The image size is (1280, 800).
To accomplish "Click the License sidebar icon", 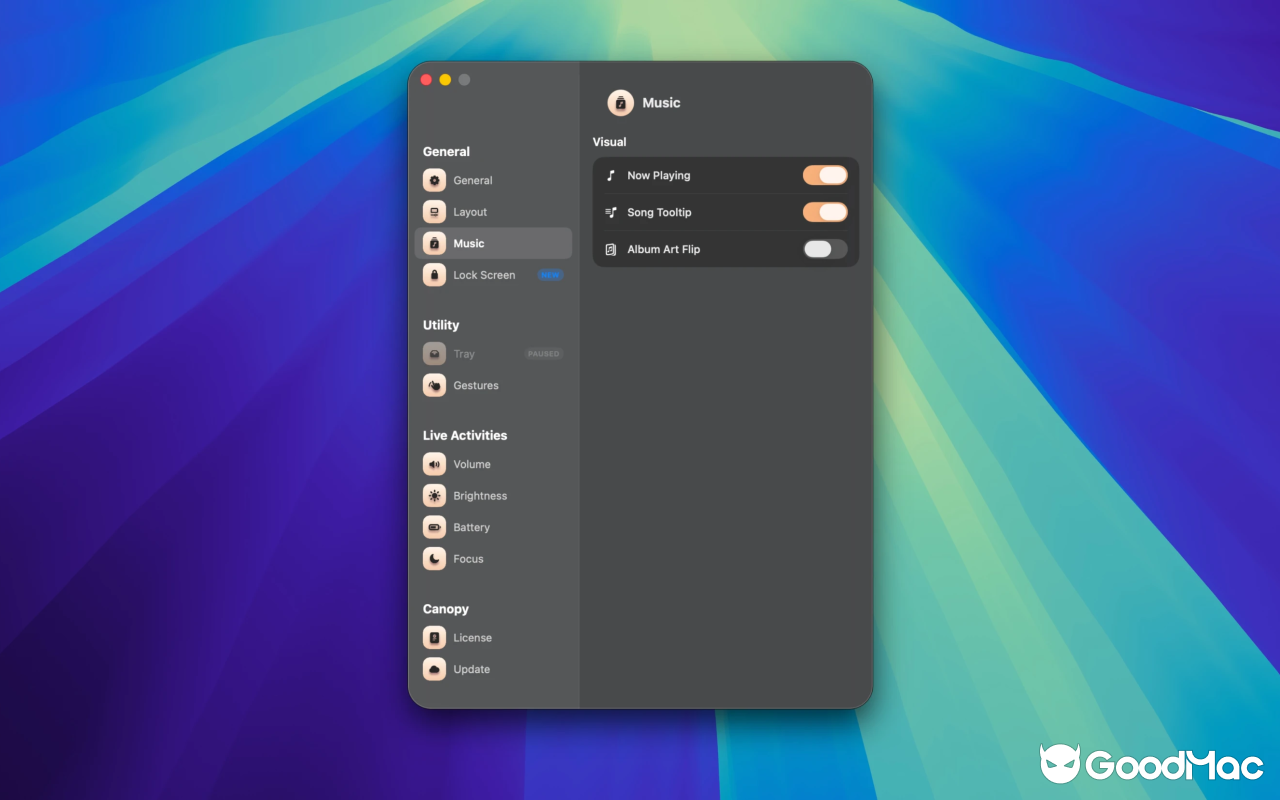I will (434, 638).
